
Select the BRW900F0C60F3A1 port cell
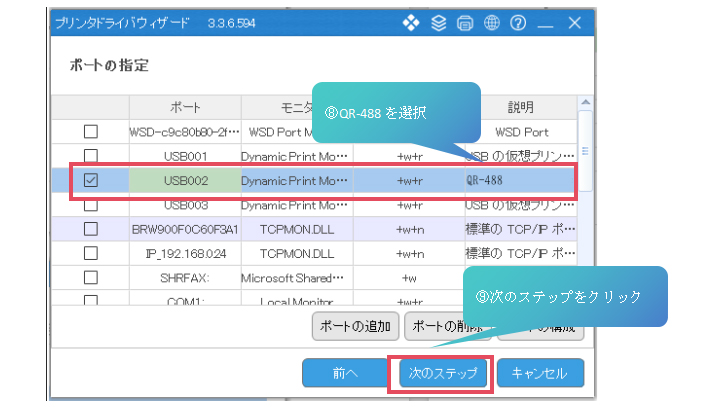click(x=185, y=229)
